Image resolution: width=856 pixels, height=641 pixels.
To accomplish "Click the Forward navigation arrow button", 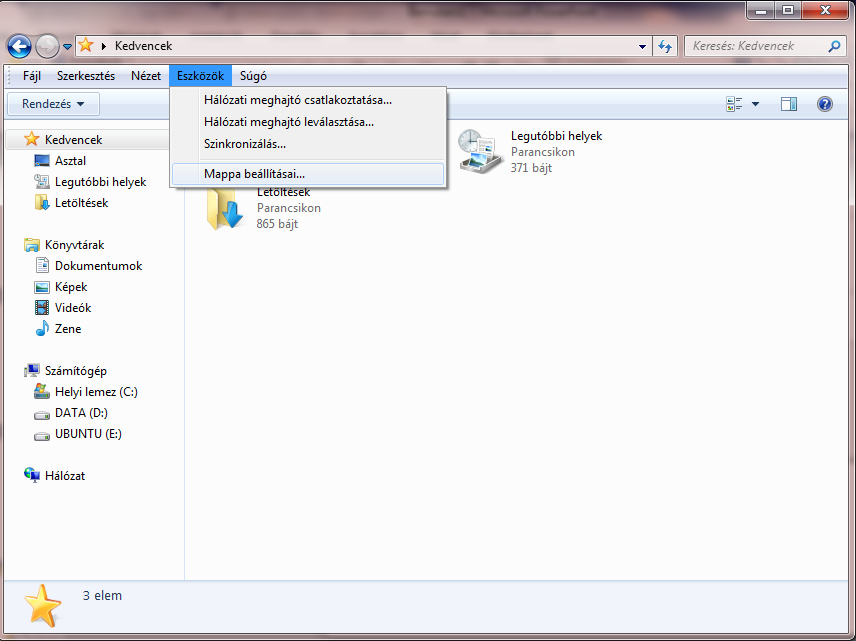I will point(47,46).
